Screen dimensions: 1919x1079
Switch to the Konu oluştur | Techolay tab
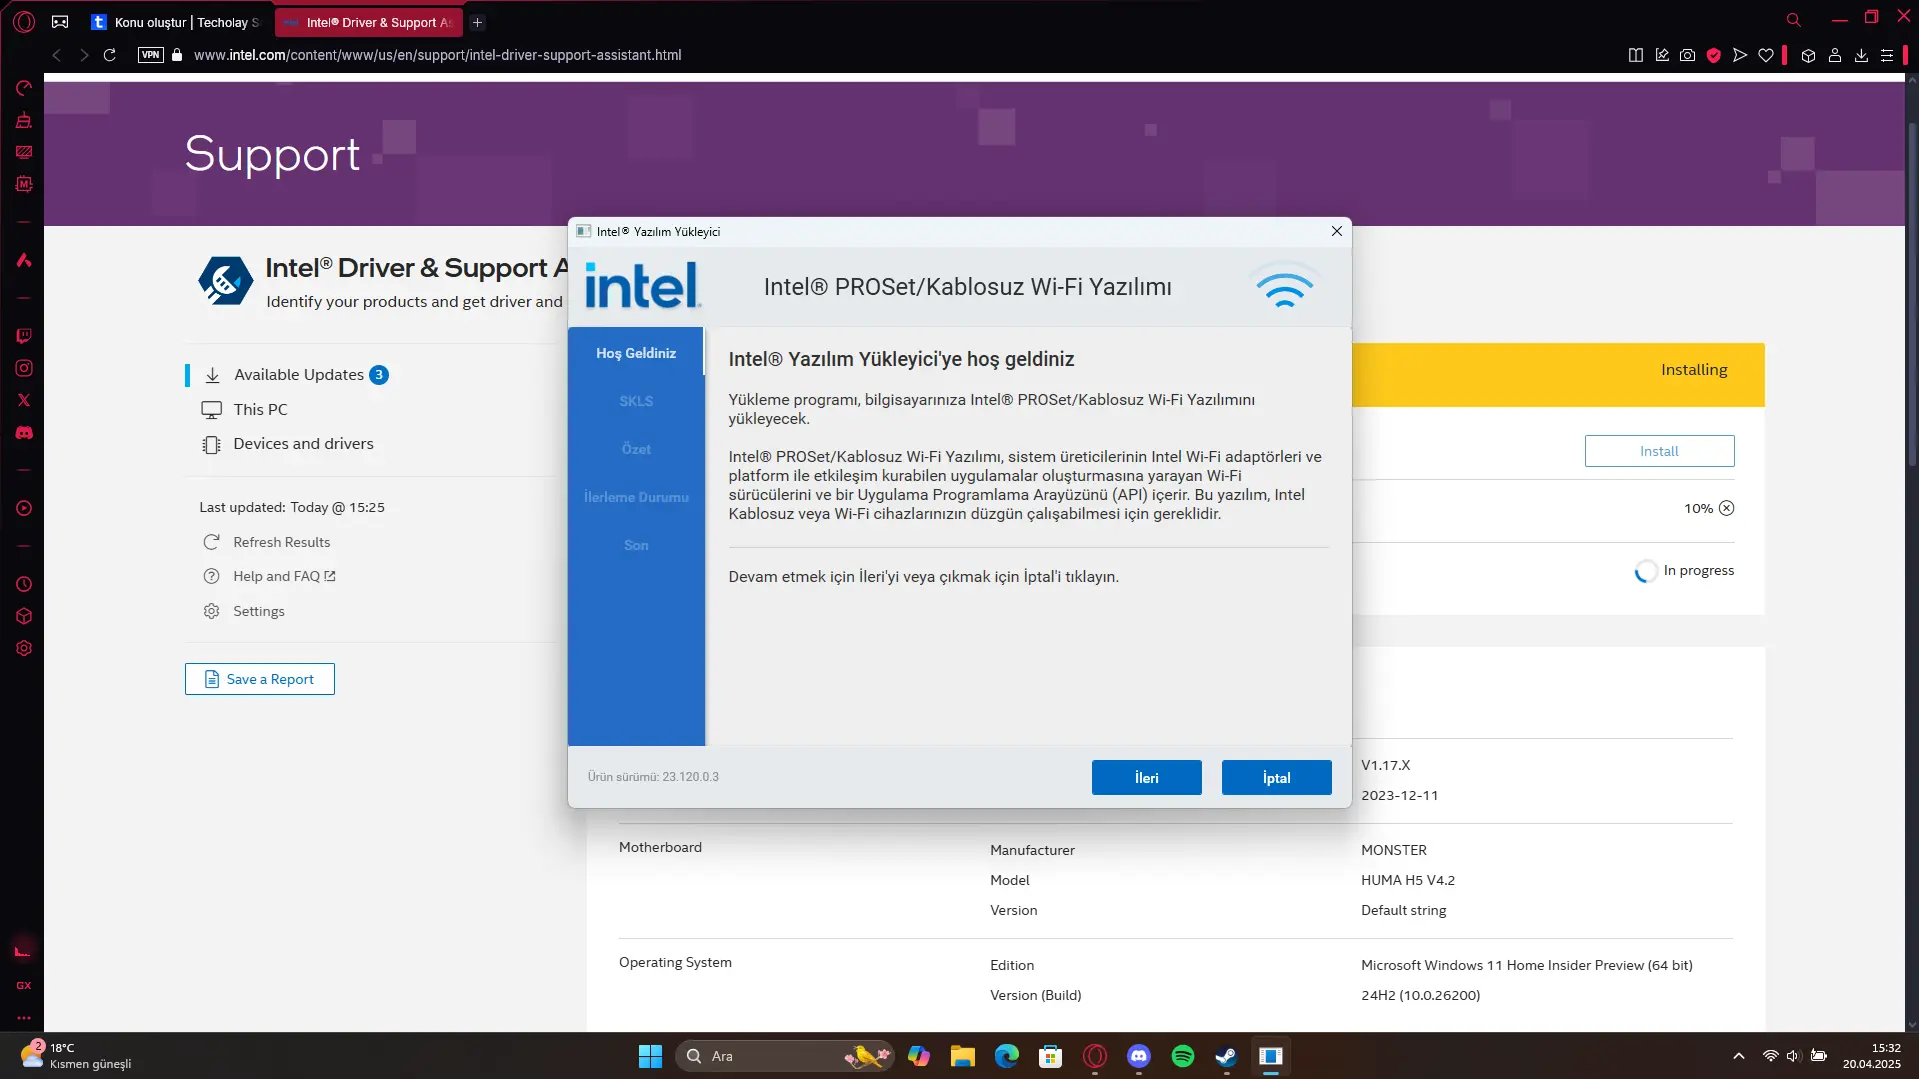pos(176,22)
